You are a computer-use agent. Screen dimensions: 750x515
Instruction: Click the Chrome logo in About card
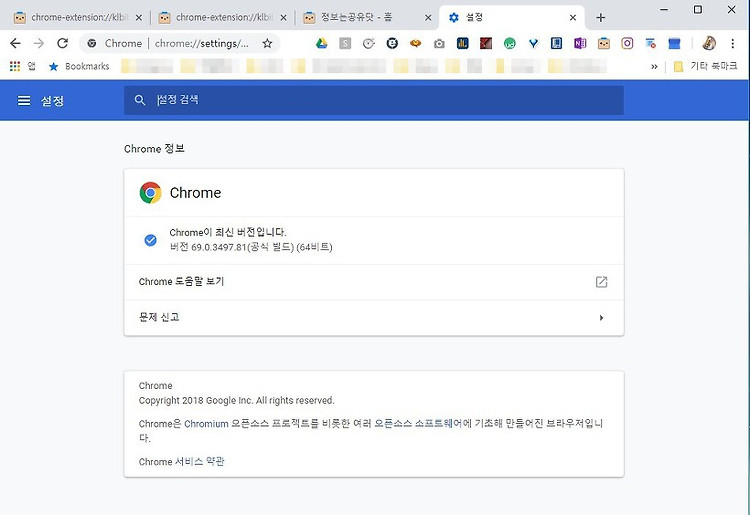pos(150,193)
